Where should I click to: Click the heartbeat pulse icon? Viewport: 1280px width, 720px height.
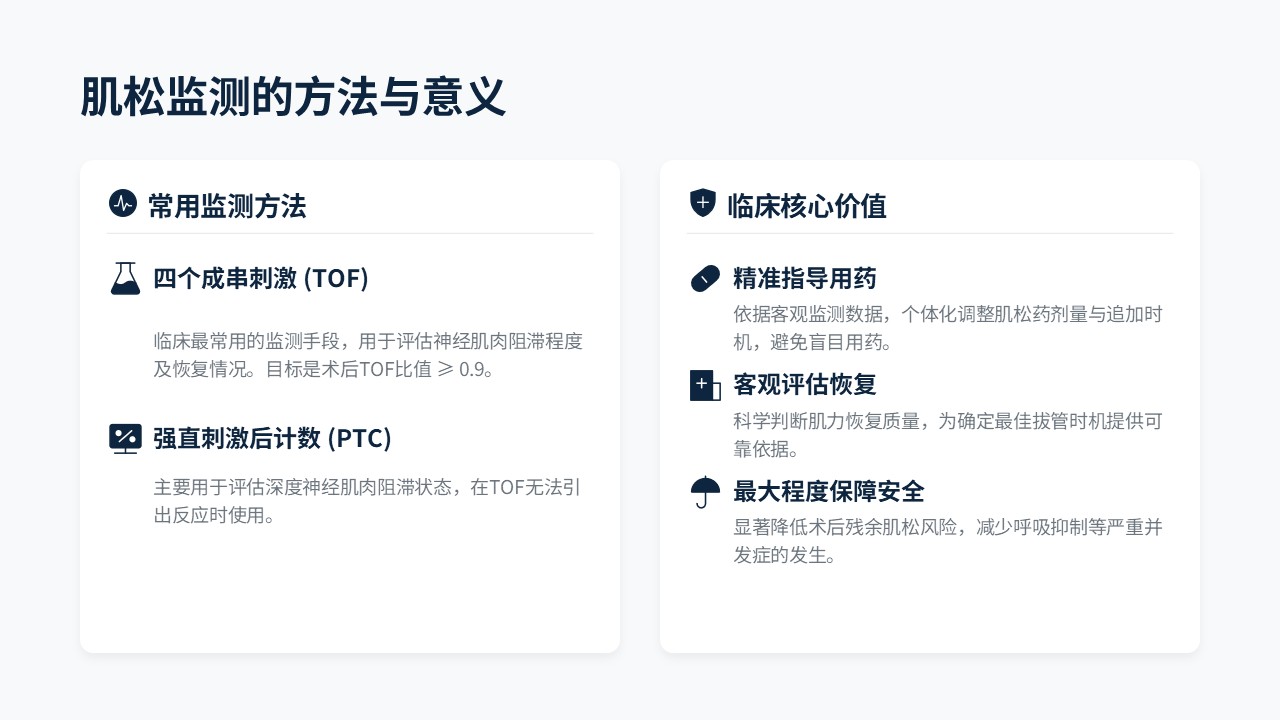[x=122, y=204]
